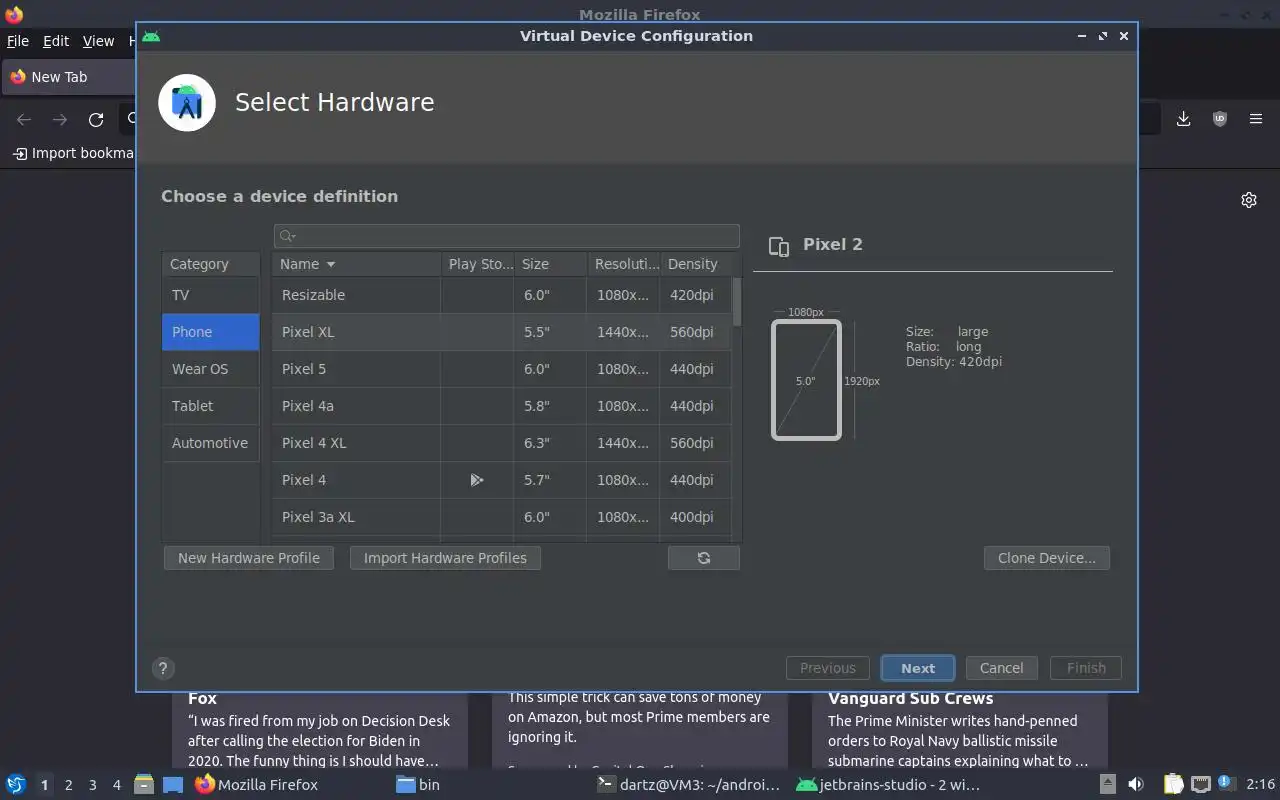
Task: Click the uBlock shield icon in Firefox toolbar
Action: point(1219,119)
